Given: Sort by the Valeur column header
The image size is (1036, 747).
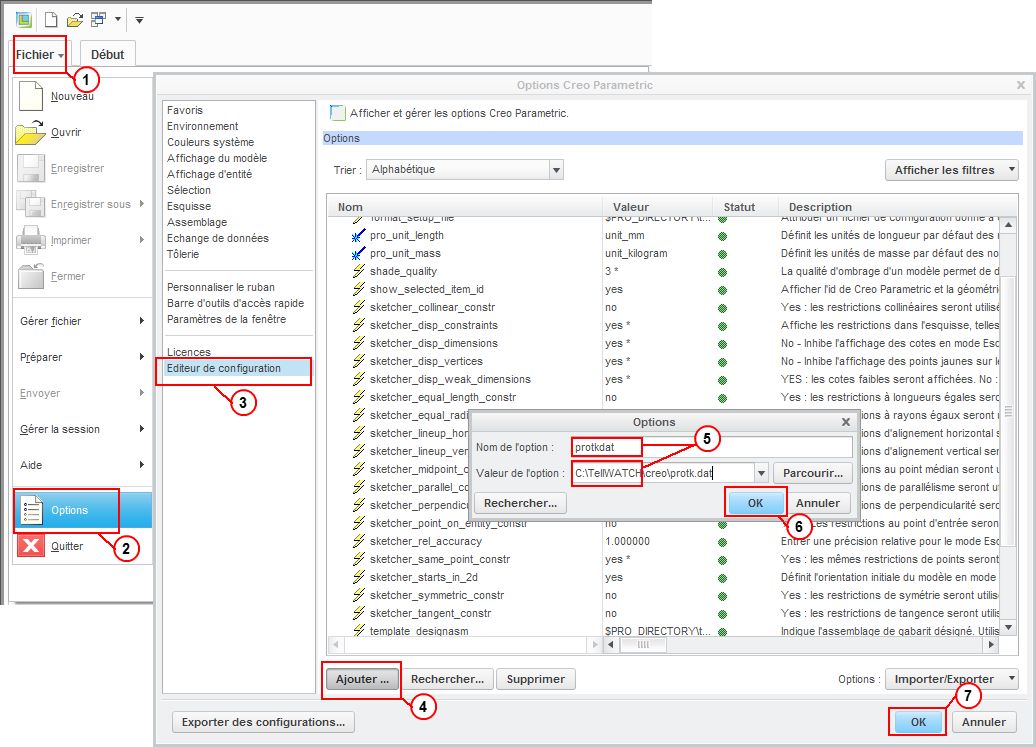Looking at the screenshot, I should [x=631, y=207].
